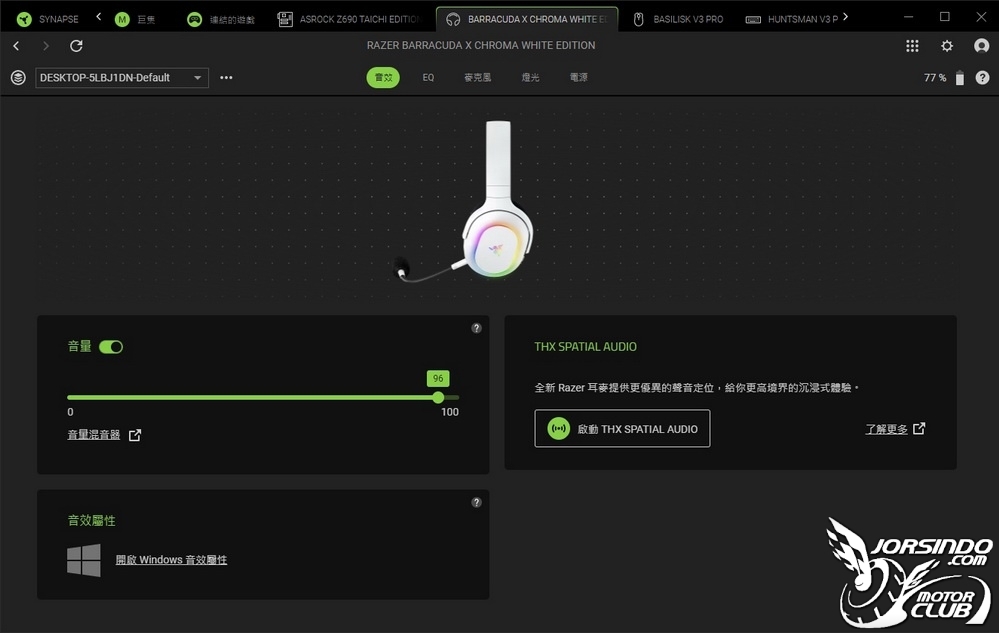Open the help question mark in the toolbar
The width and height of the screenshot is (999, 633).
(982, 78)
